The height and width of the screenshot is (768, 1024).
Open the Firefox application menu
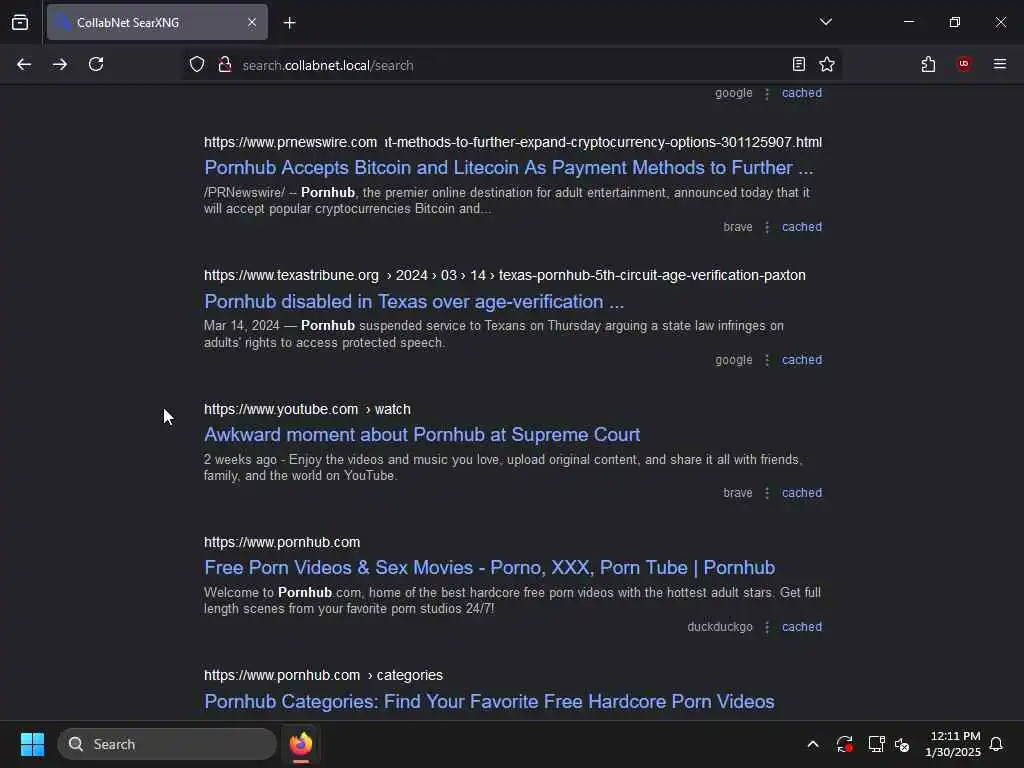point(999,64)
